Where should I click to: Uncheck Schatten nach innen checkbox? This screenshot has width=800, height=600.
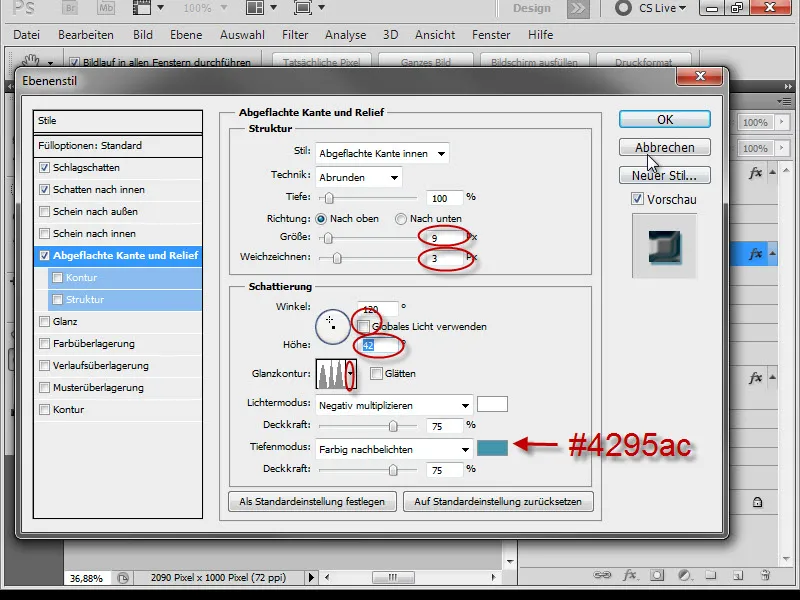coord(44,189)
